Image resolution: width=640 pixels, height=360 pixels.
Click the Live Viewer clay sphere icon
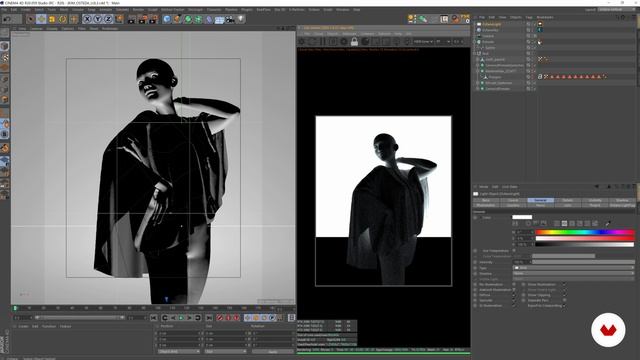[365, 42]
